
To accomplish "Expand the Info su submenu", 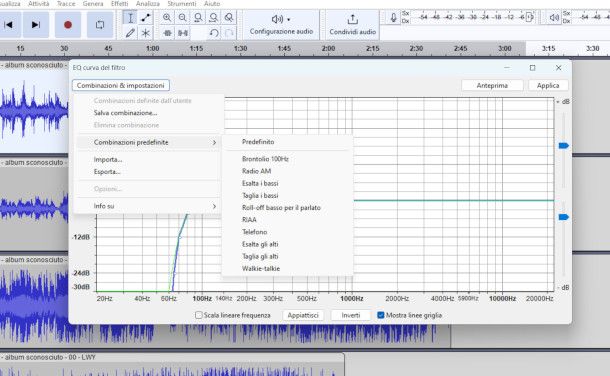I will (149, 206).
